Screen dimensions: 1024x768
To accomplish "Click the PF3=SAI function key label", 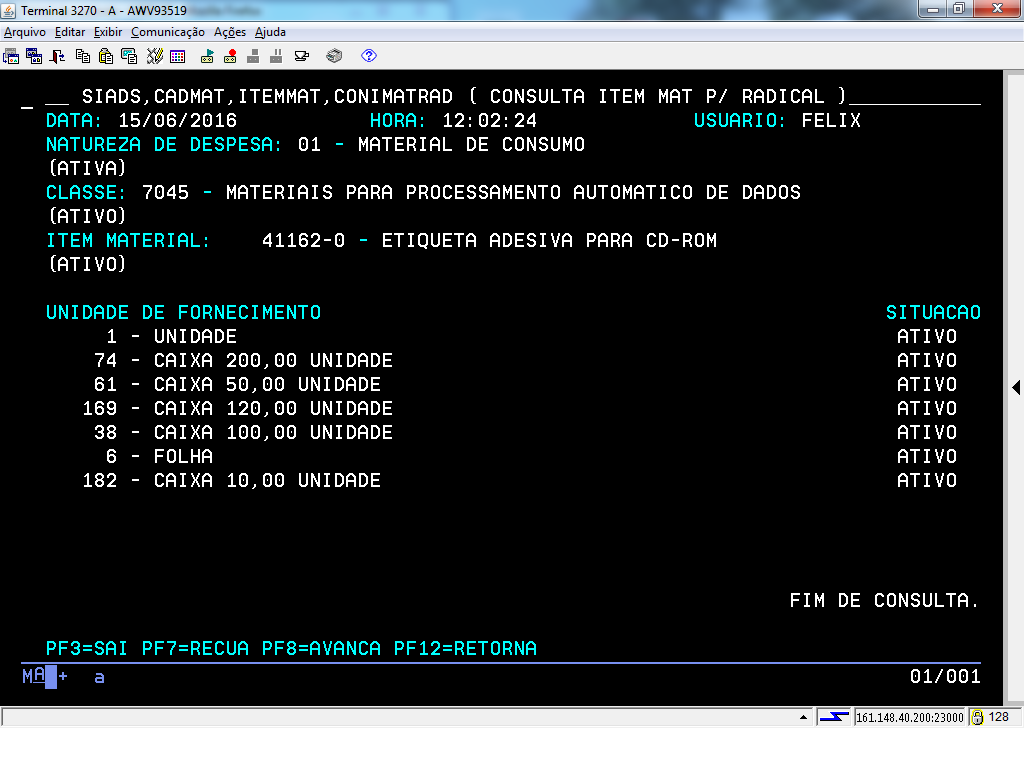I will pyautogui.click(x=86, y=648).
